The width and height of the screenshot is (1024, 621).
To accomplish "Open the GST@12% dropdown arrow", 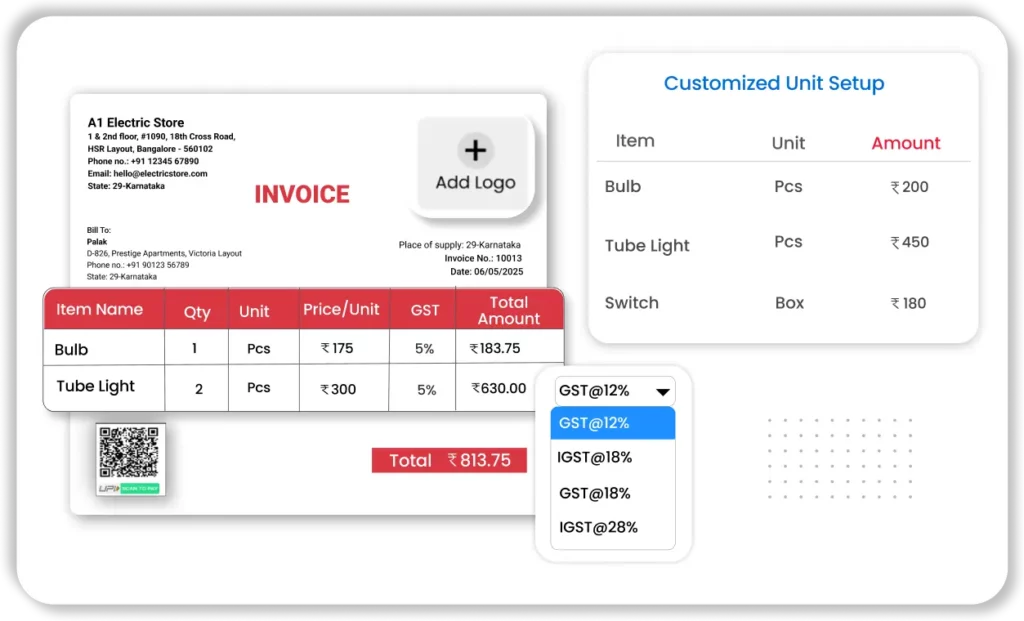I will point(662,392).
